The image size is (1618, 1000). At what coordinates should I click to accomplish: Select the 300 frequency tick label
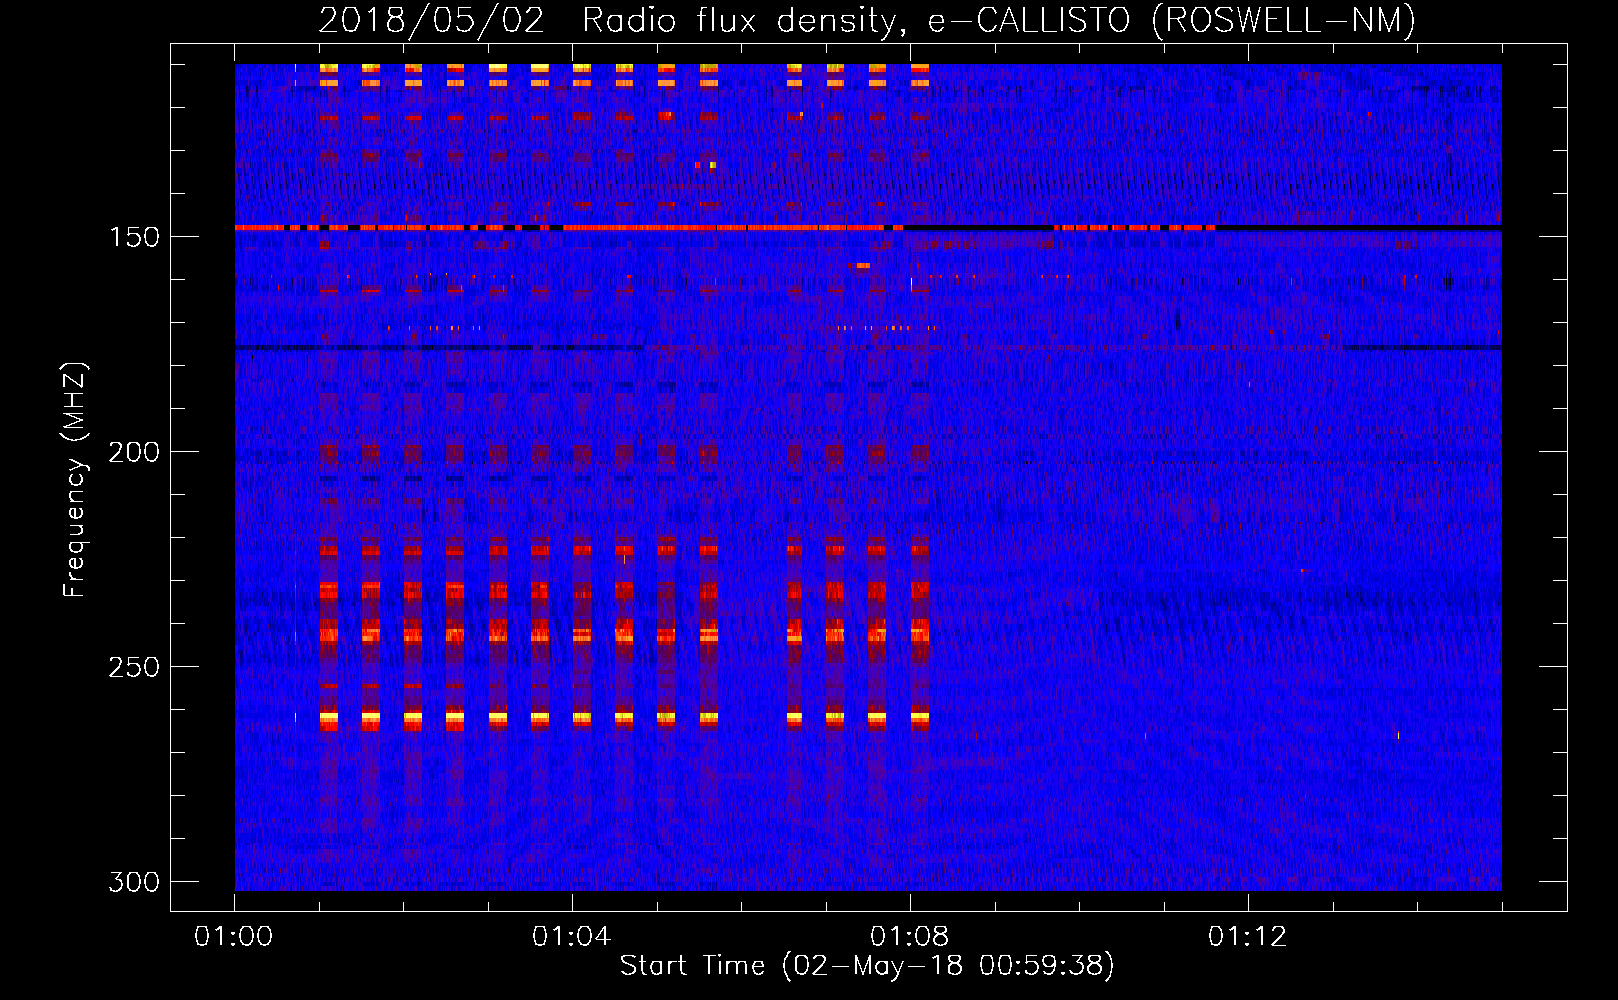point(133,882)
